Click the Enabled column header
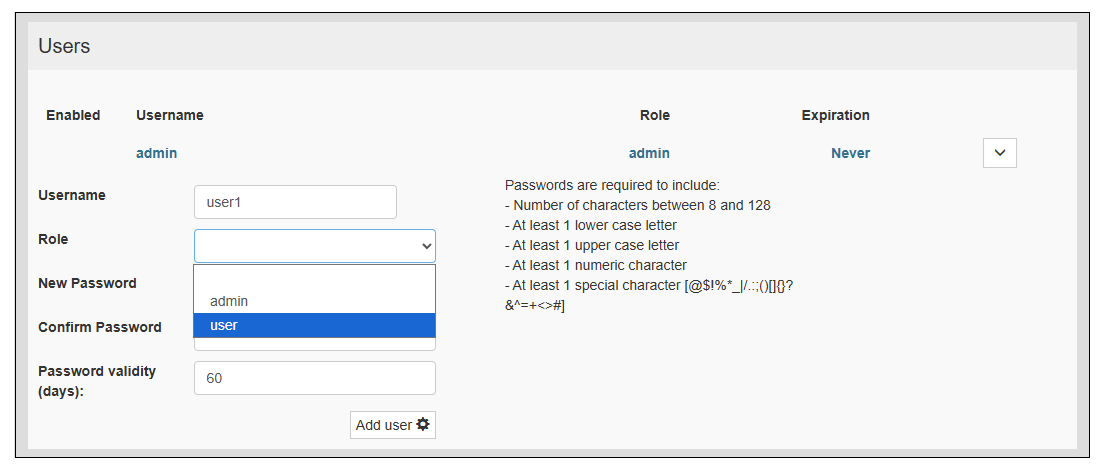 click(x=73, y=115)
